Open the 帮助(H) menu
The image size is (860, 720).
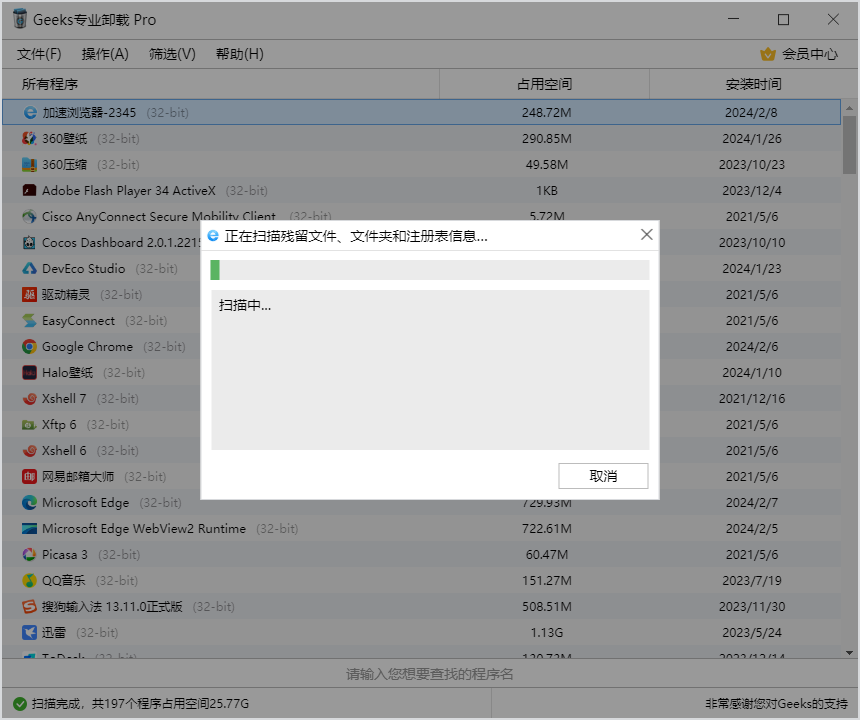coord(239,54)
